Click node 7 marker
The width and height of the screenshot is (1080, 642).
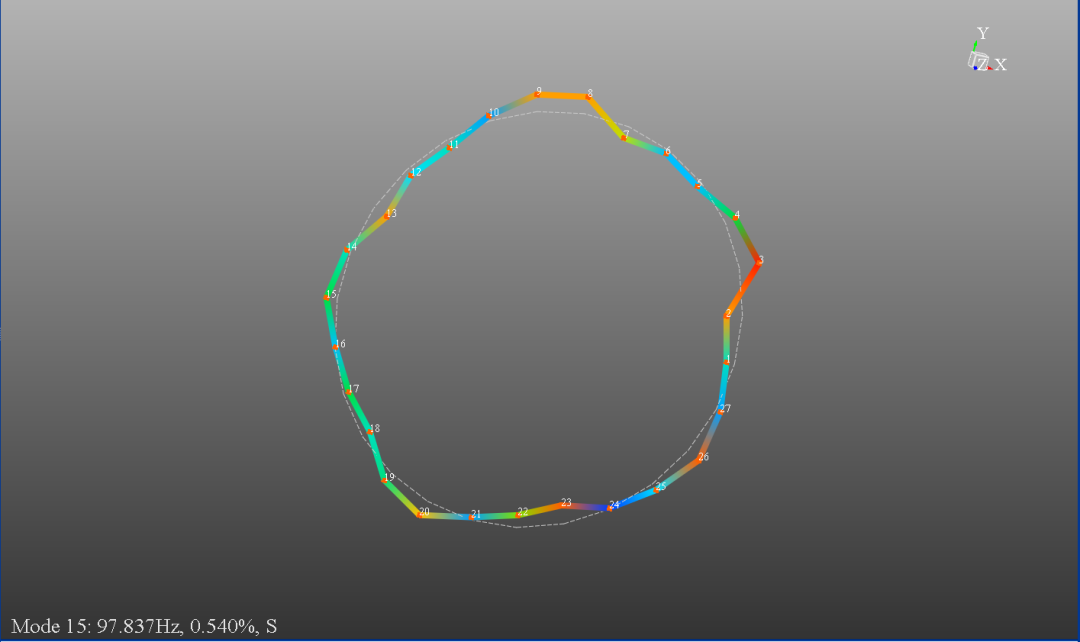(624, 136)
